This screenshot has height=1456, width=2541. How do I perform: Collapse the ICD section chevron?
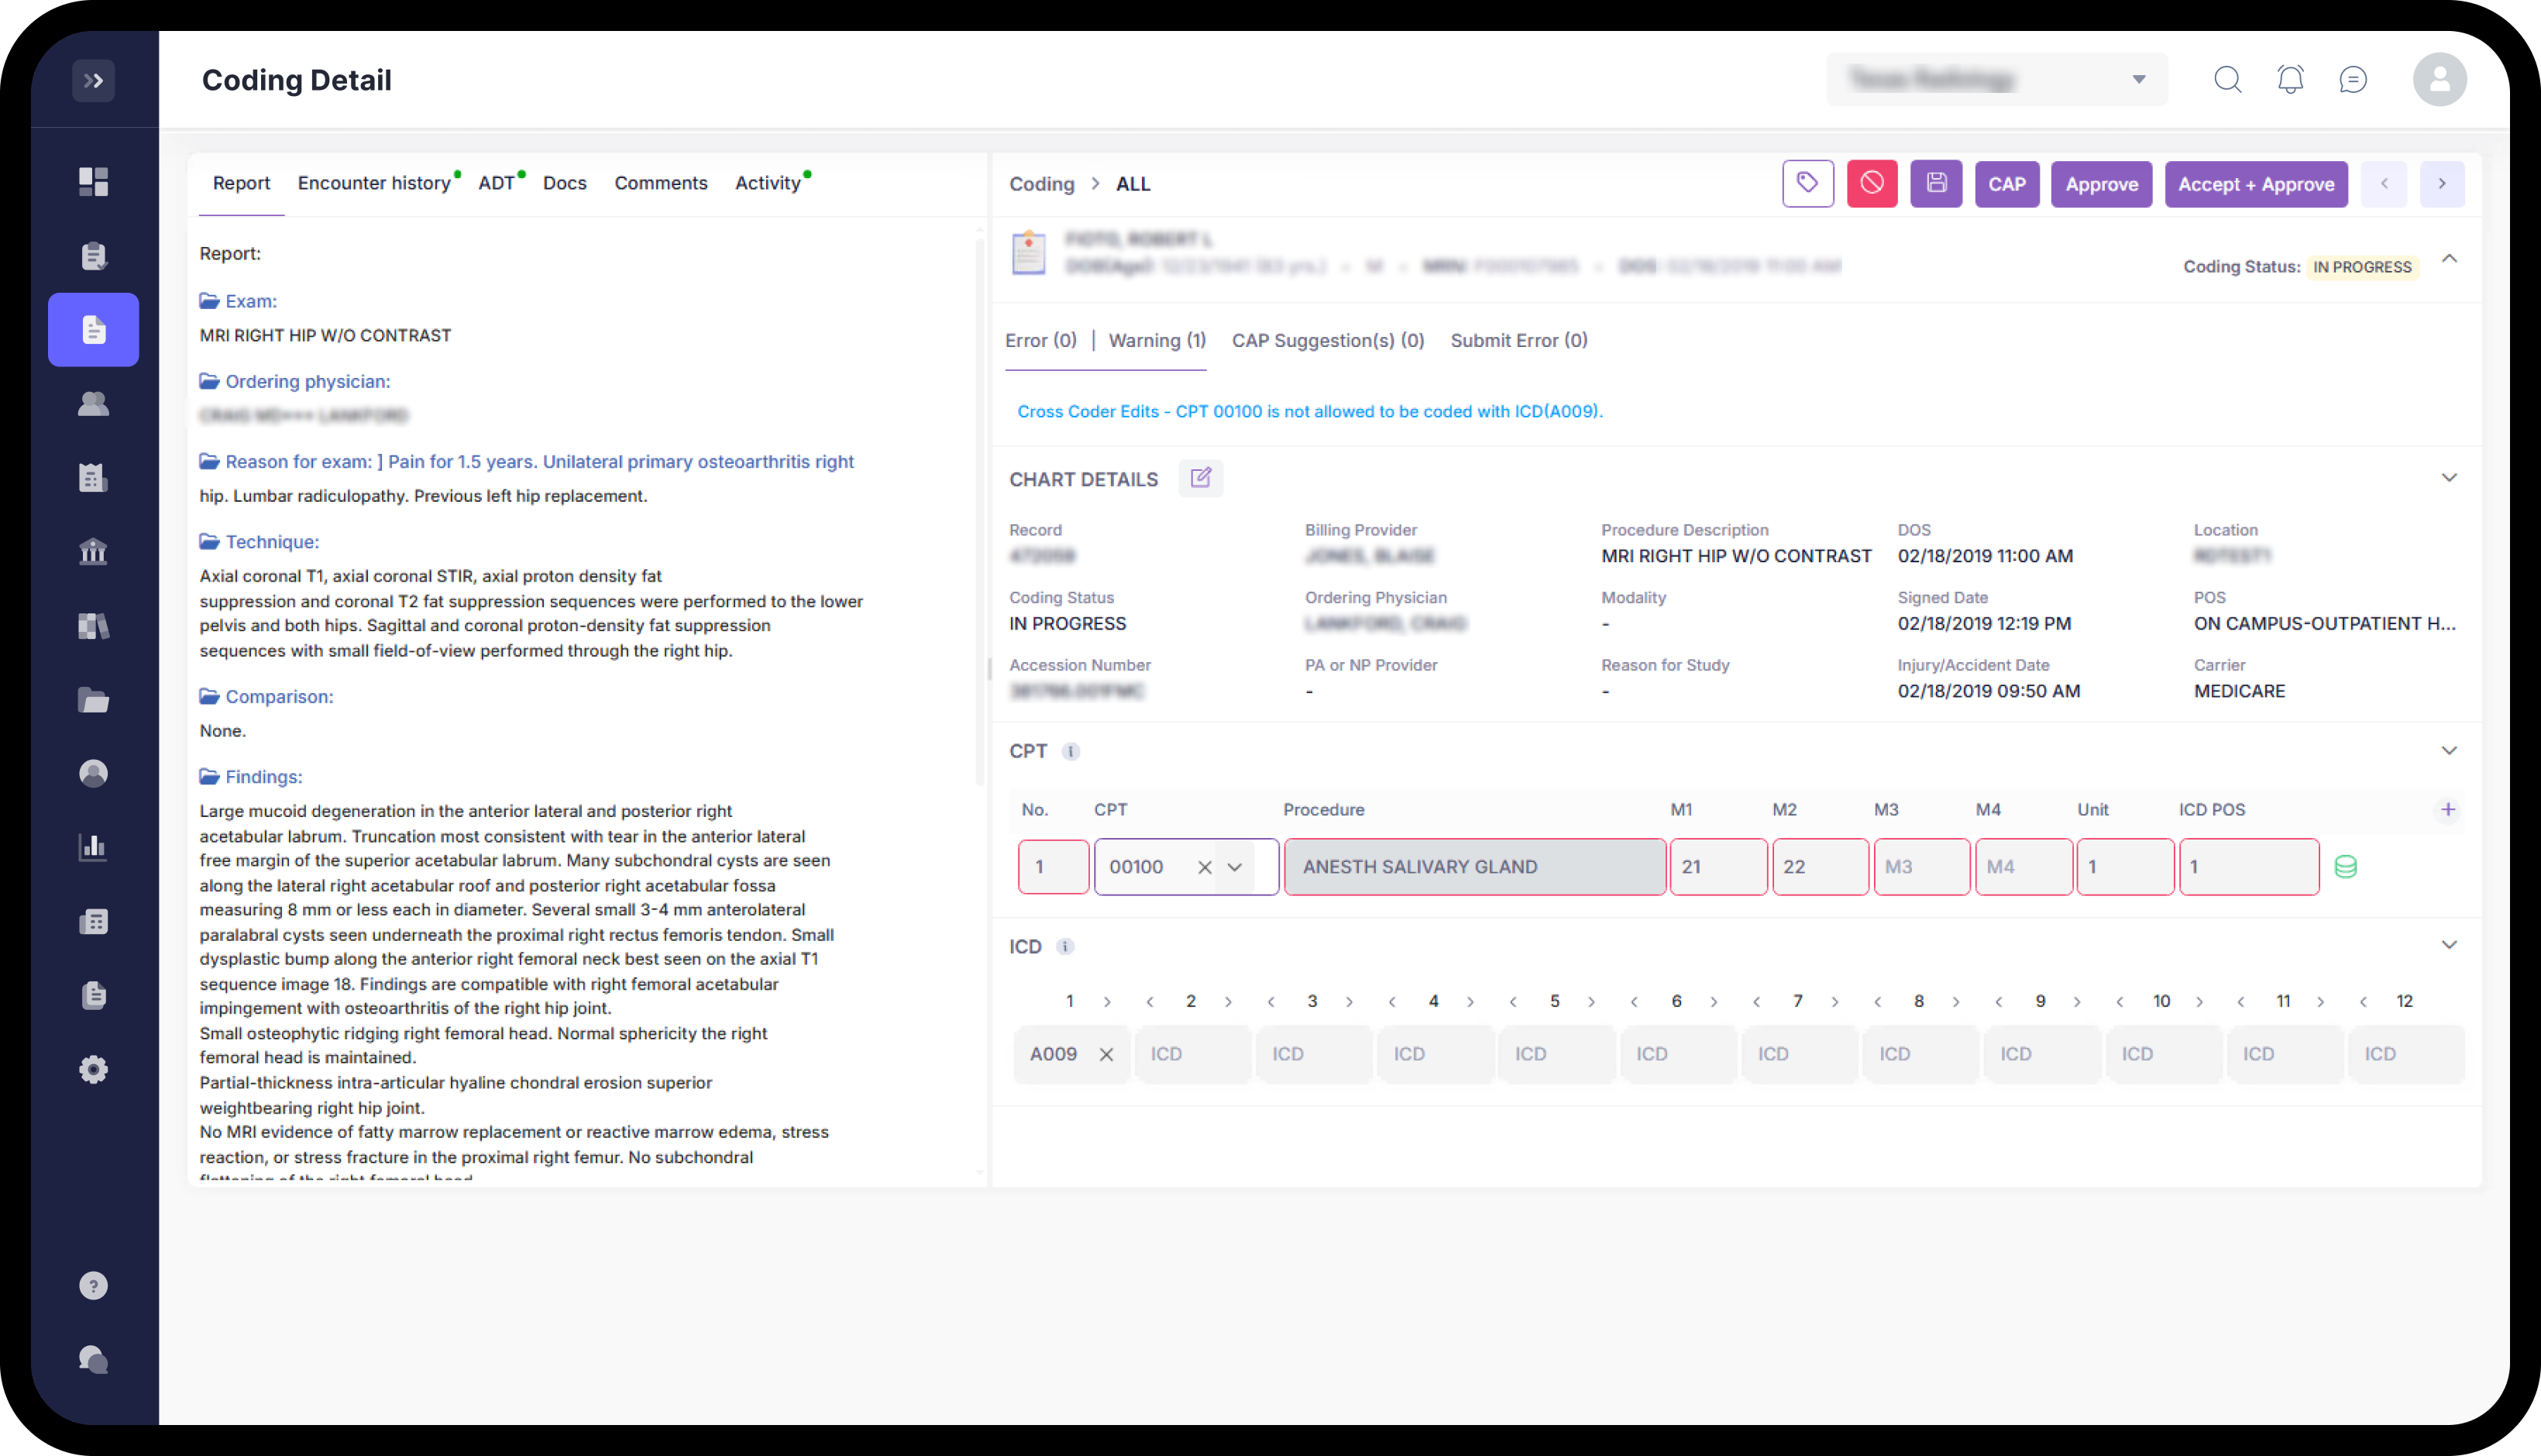coord(2448,945)
